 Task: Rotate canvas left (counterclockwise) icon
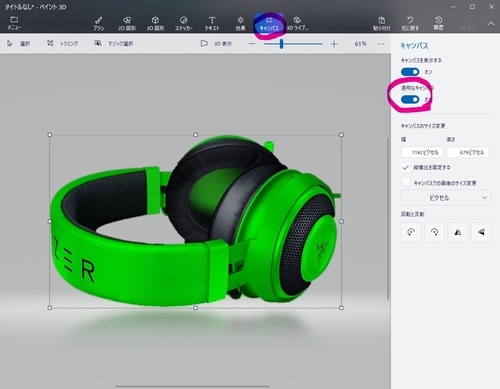click(411, 232)
